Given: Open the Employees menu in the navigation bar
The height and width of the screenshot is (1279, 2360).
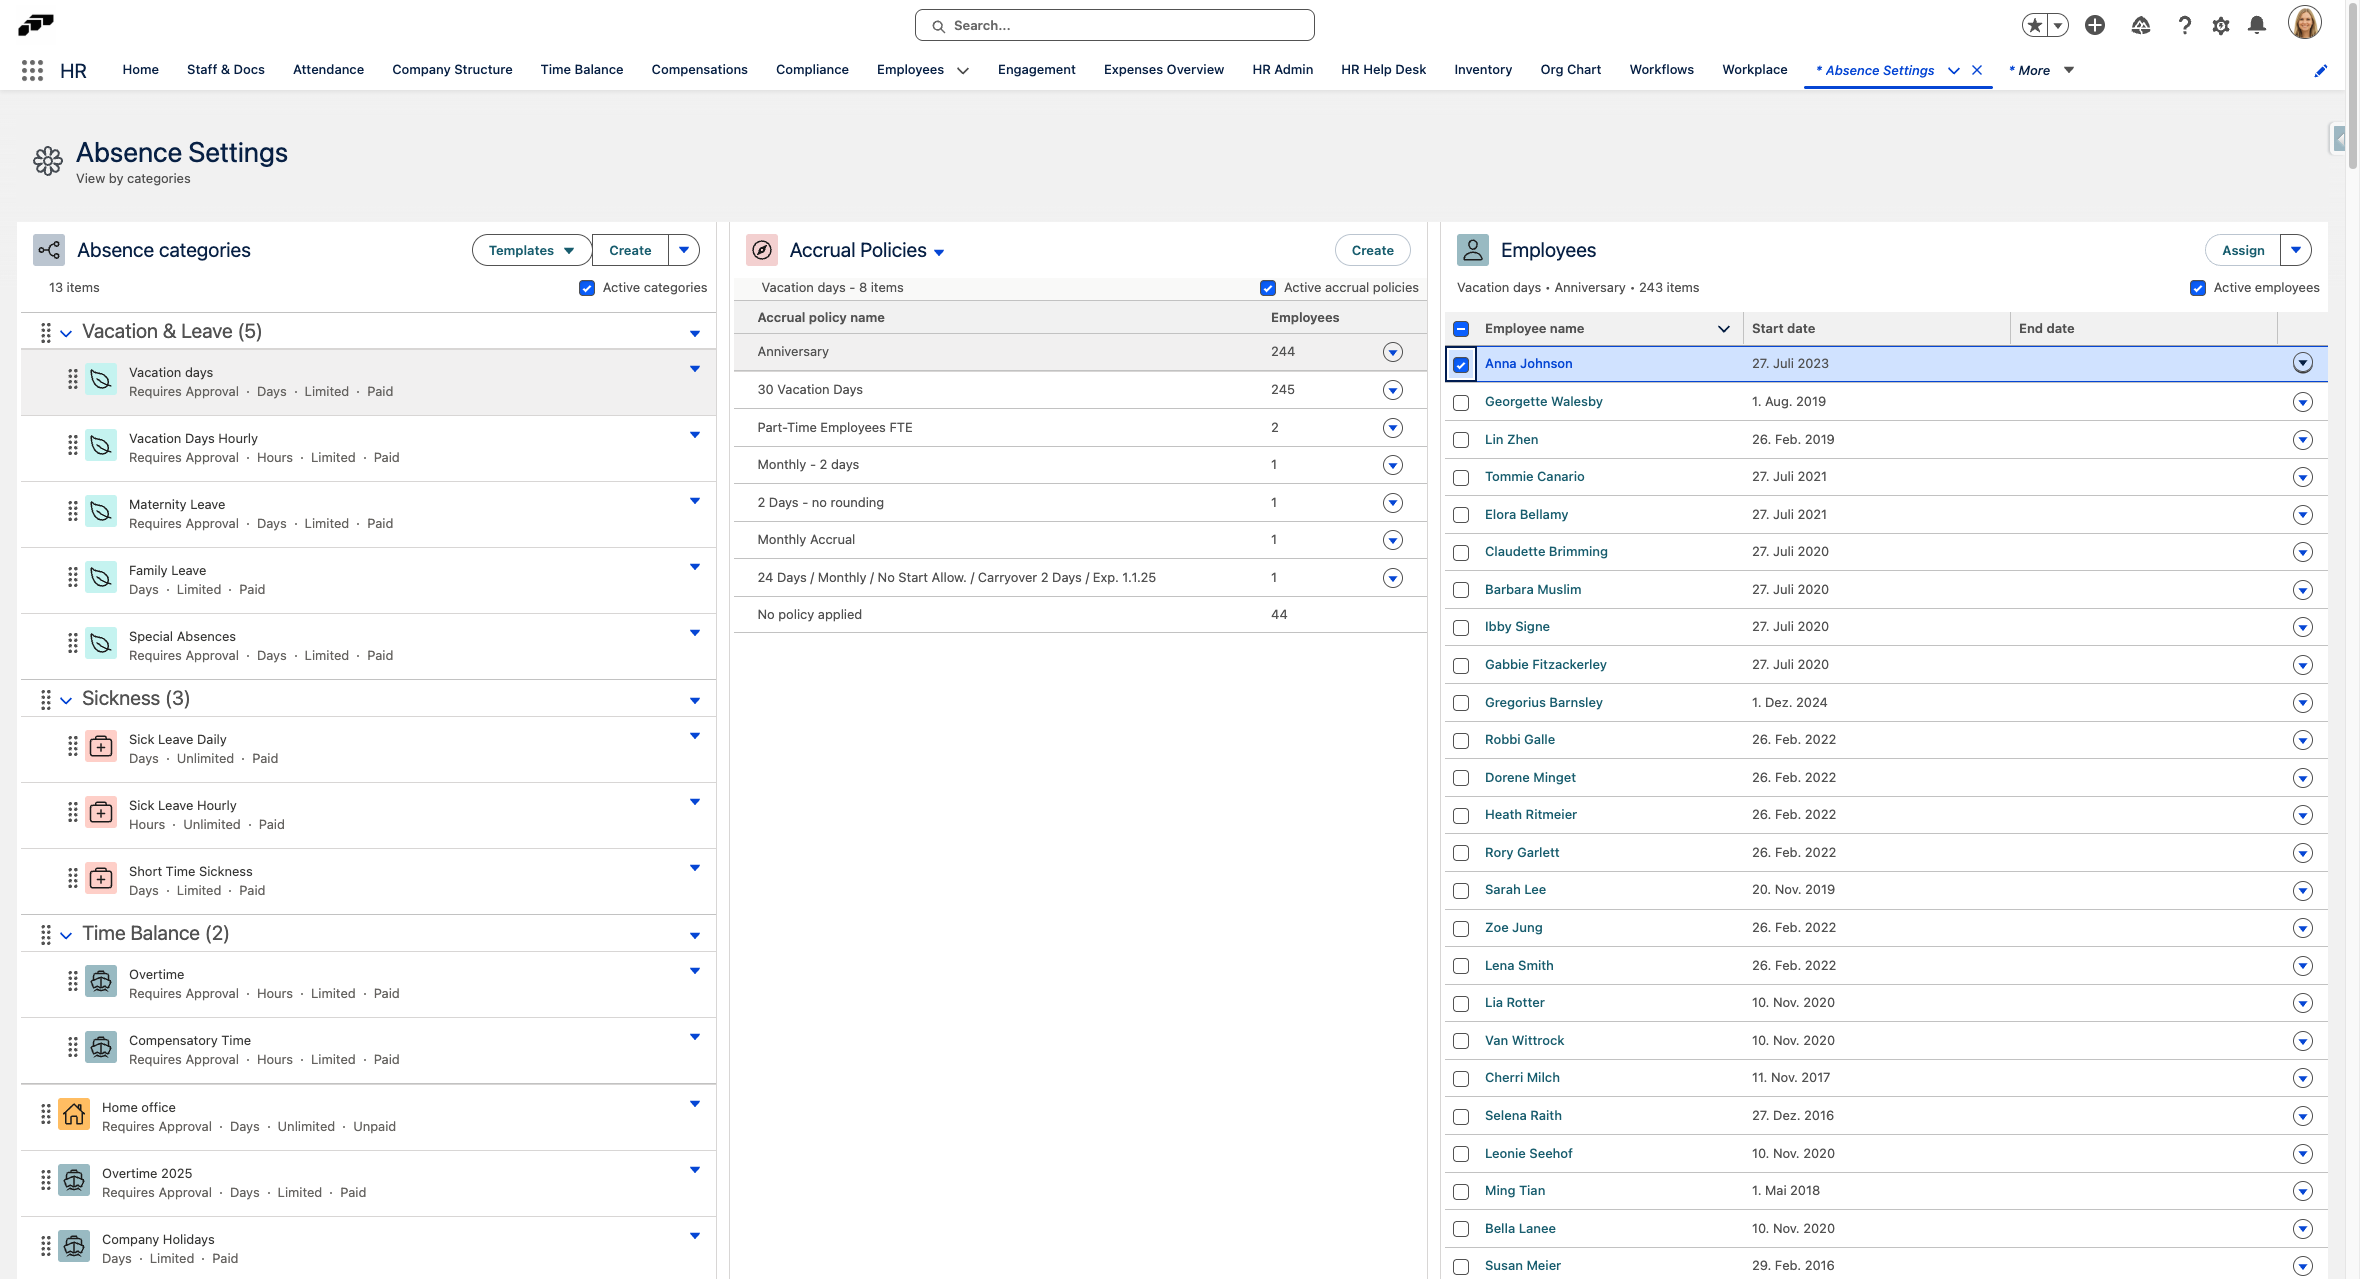Looking at the screenshot, I should pos(920,70).
